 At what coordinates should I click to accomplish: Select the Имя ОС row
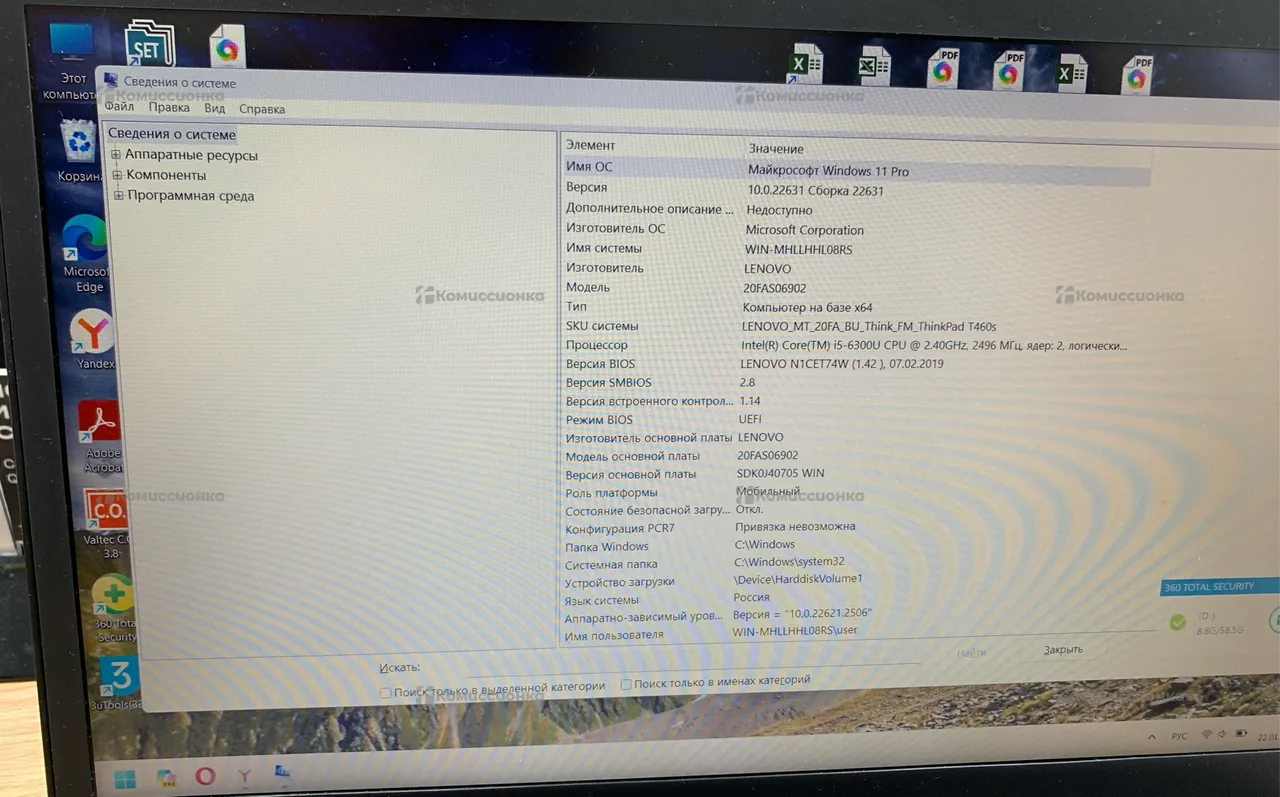coord(856,169)
